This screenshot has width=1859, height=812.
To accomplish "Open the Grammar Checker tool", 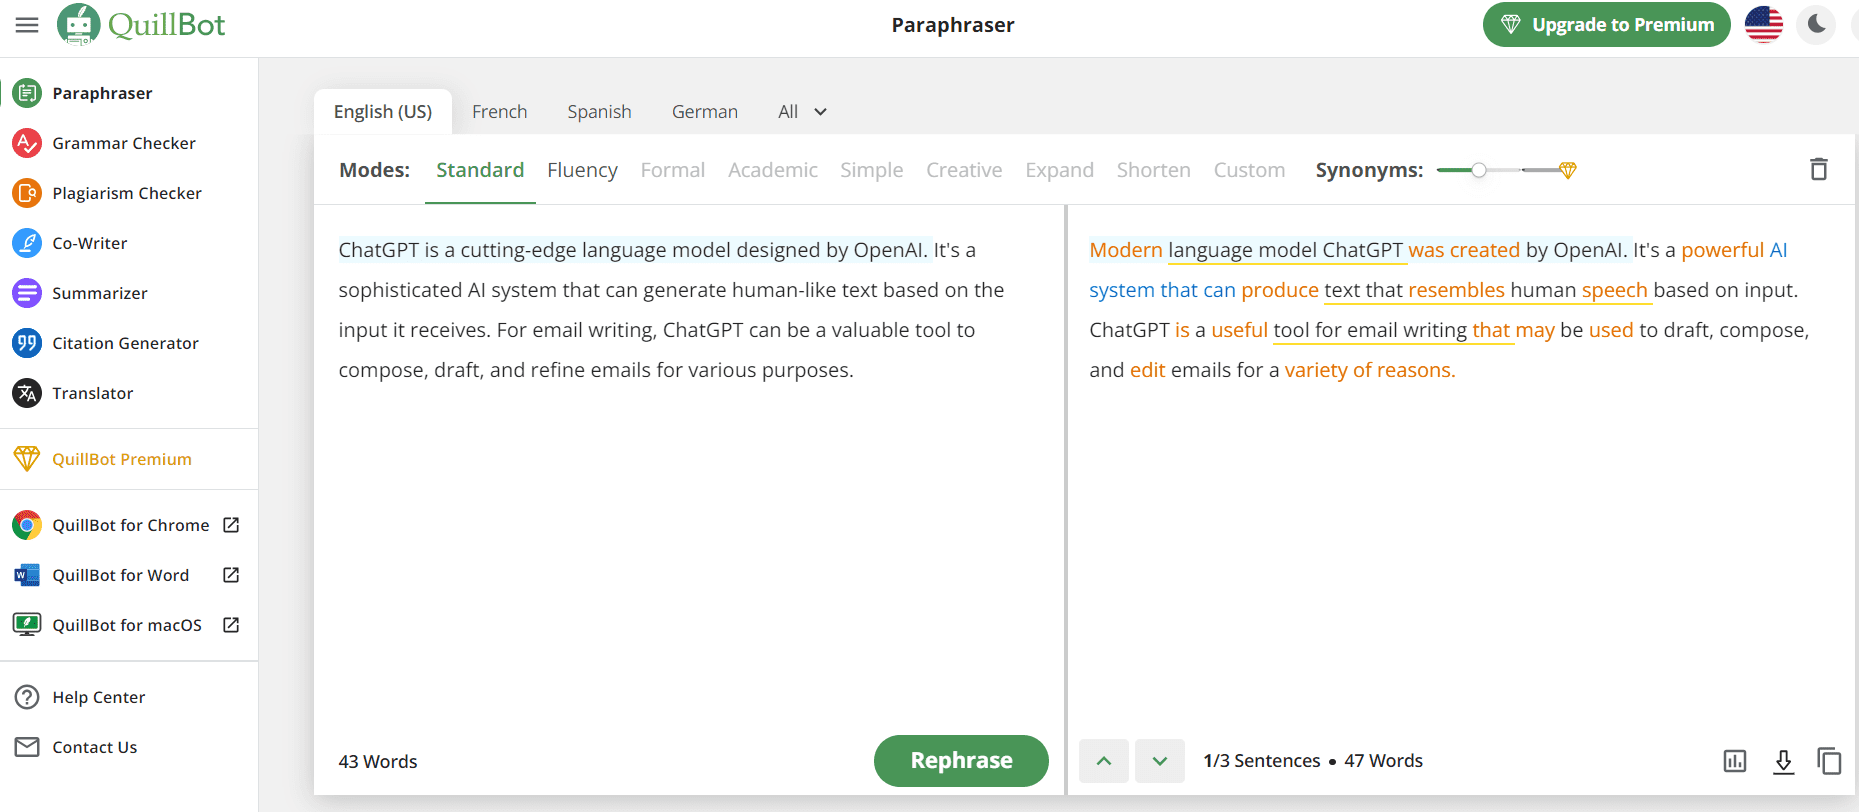I will tap(123, 143).
